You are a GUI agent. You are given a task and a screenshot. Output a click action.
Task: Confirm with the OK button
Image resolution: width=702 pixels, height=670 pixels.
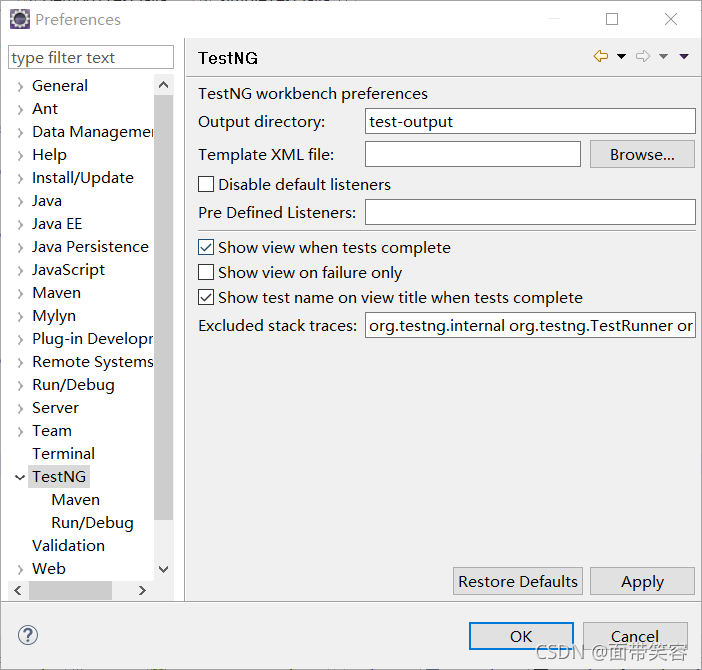(x=521, y=636)
